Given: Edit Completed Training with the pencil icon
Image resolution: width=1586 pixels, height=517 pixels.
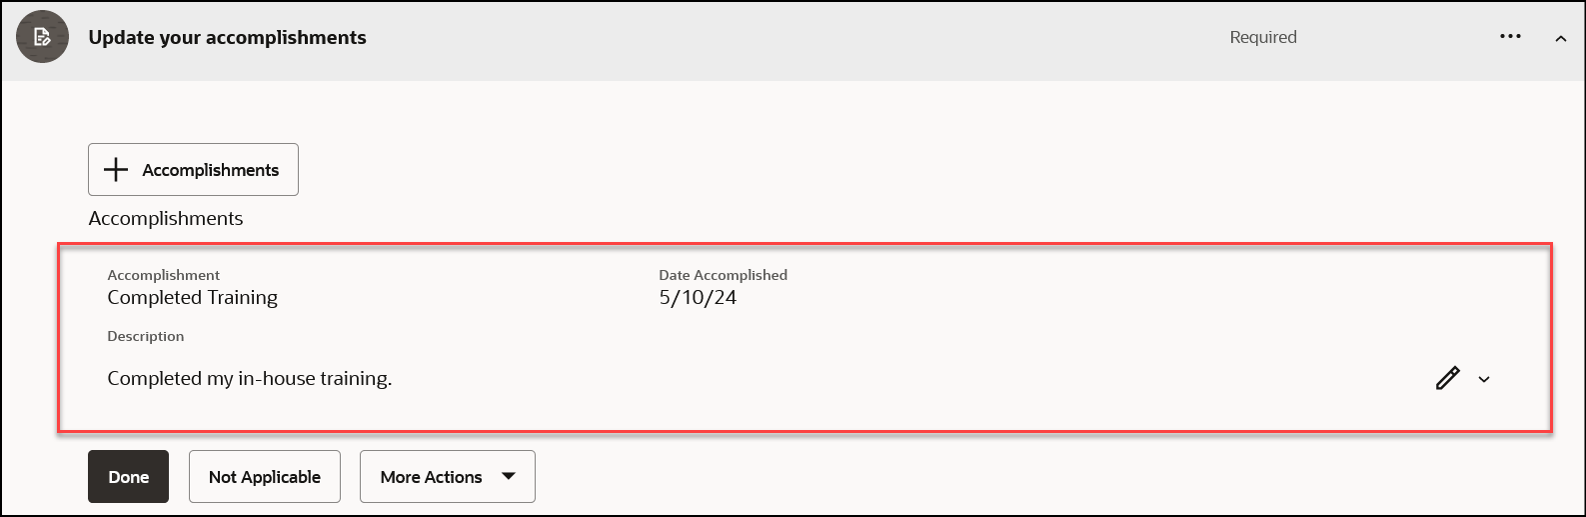Looking at the screenshot, I should pyautogui.click(x=1447, y=378).
